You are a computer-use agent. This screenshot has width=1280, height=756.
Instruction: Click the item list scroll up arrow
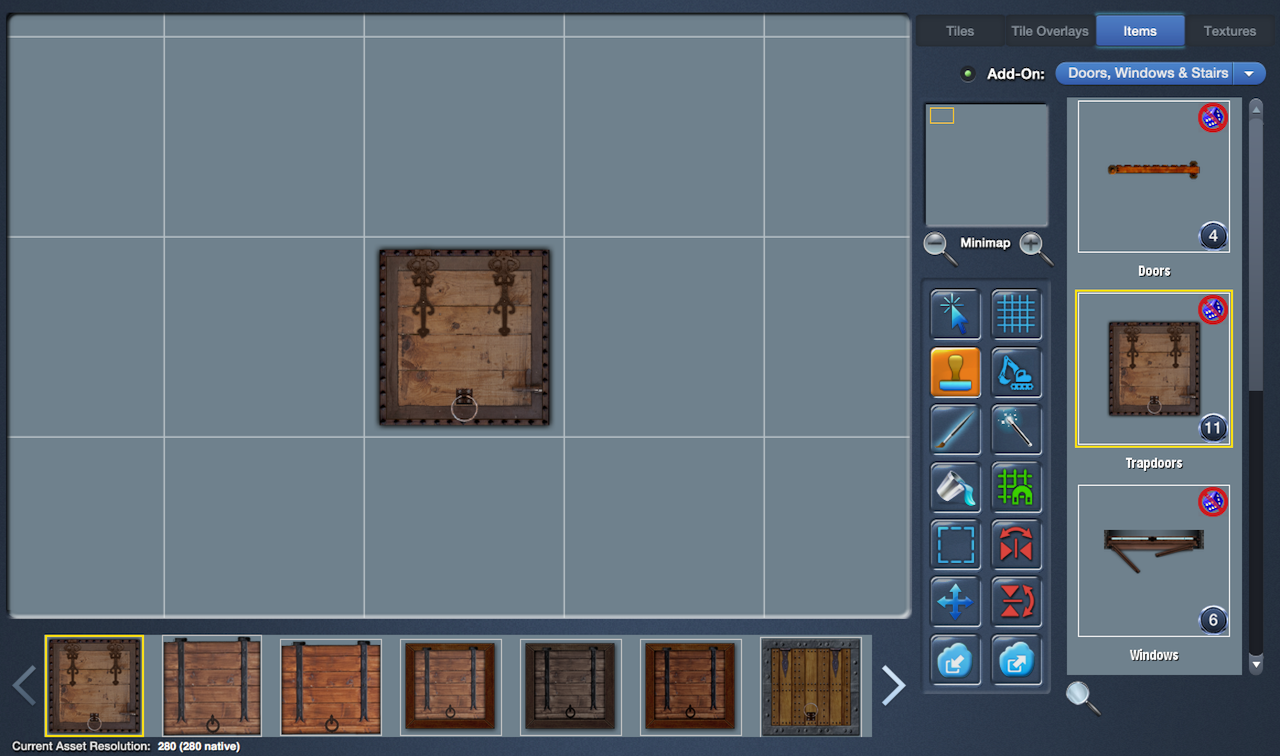(x=1256, y=108)
